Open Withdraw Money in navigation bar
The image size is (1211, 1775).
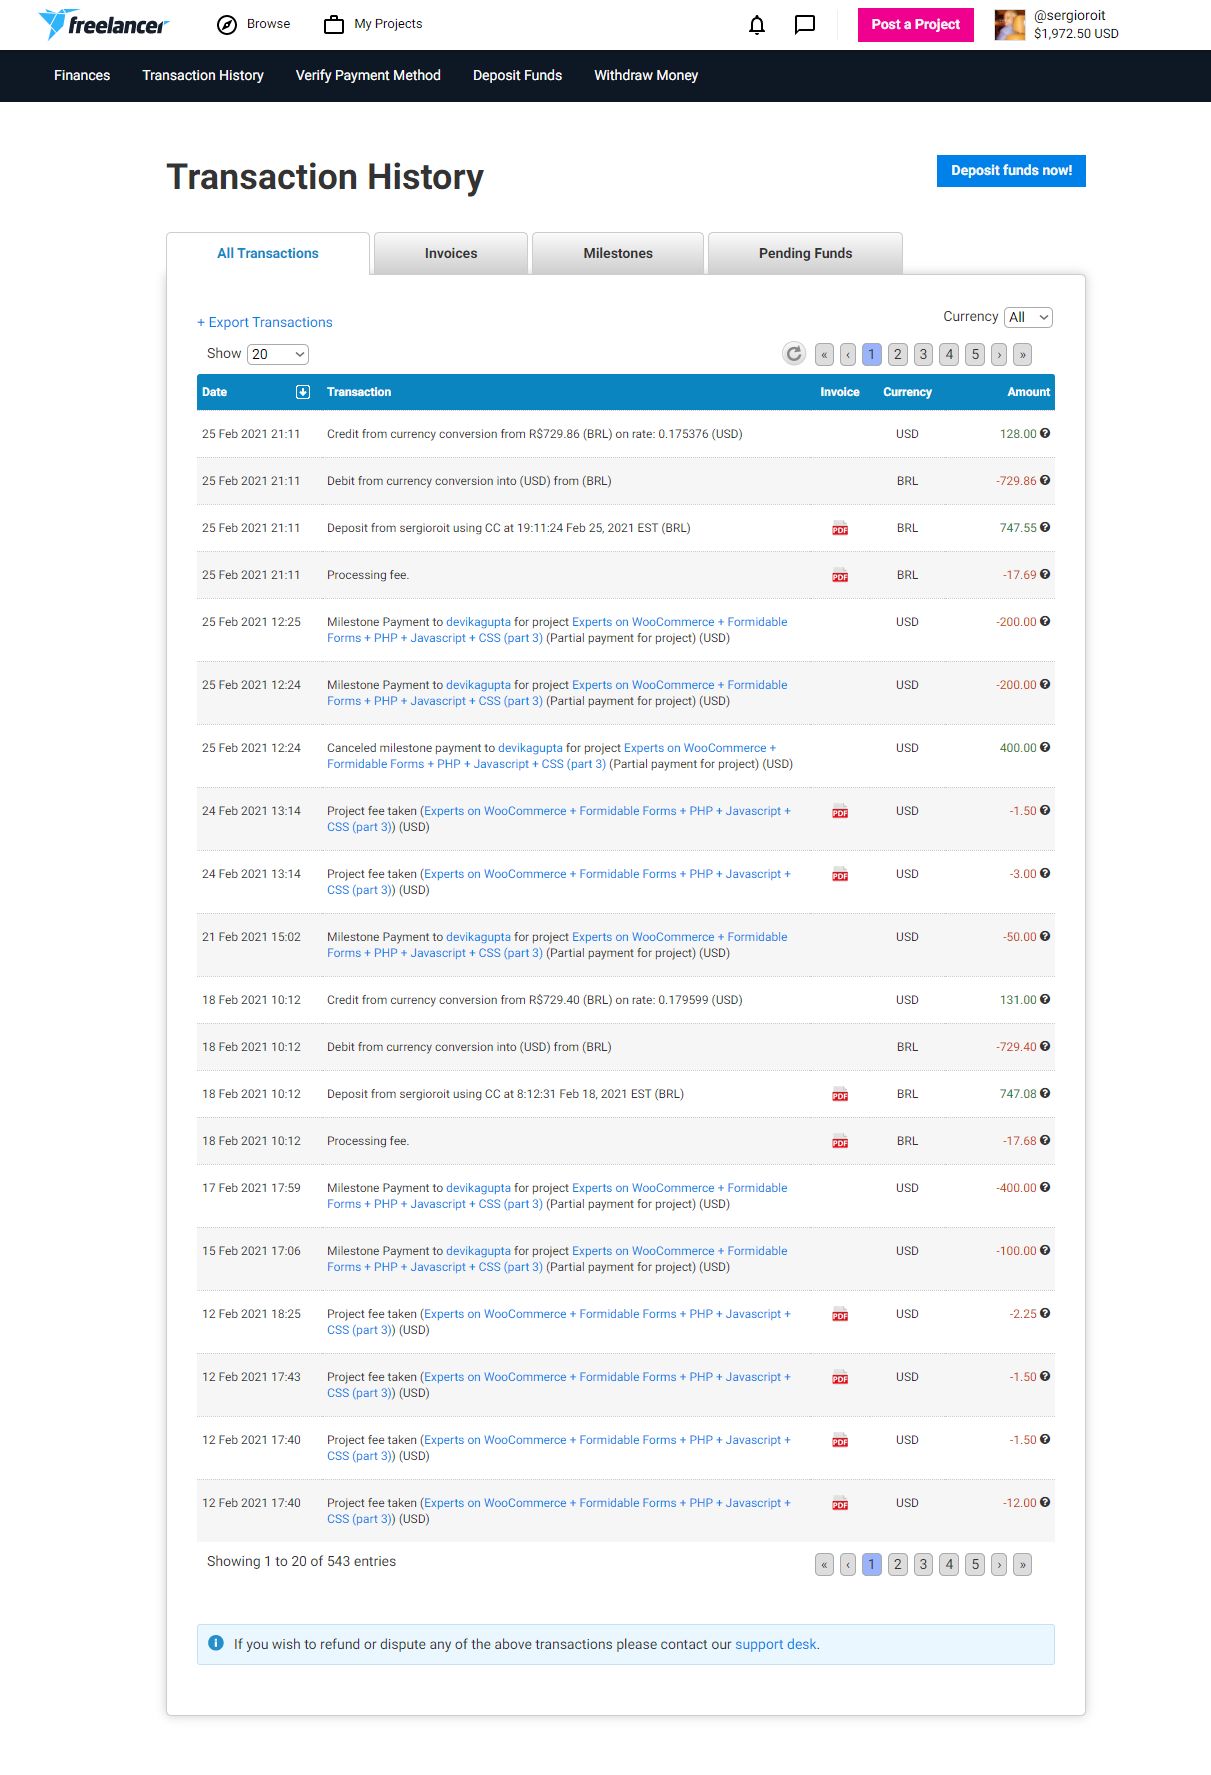(x=646, y=75)
